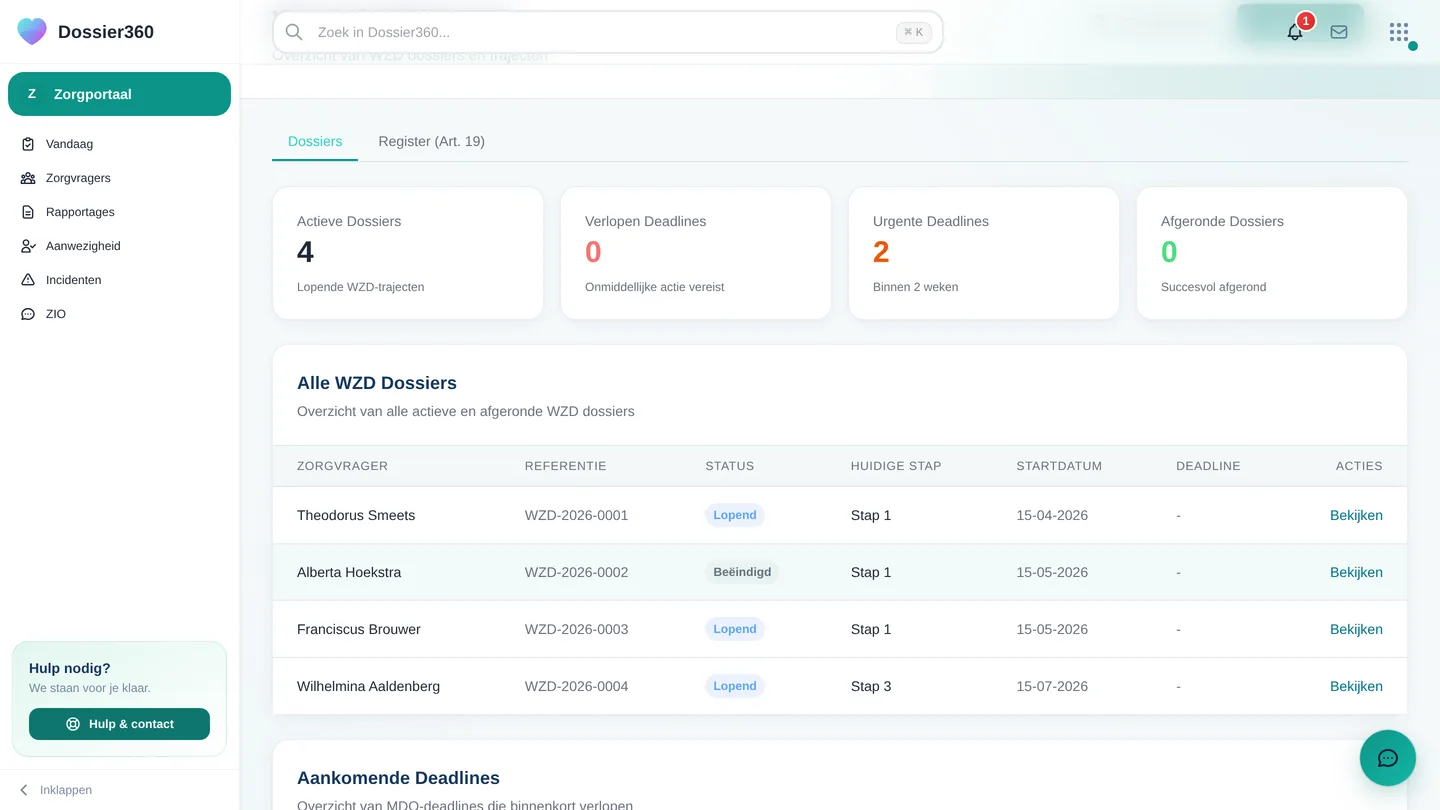
Task: Click the Aankomende Deadlines heading
Action: (398, 778)
